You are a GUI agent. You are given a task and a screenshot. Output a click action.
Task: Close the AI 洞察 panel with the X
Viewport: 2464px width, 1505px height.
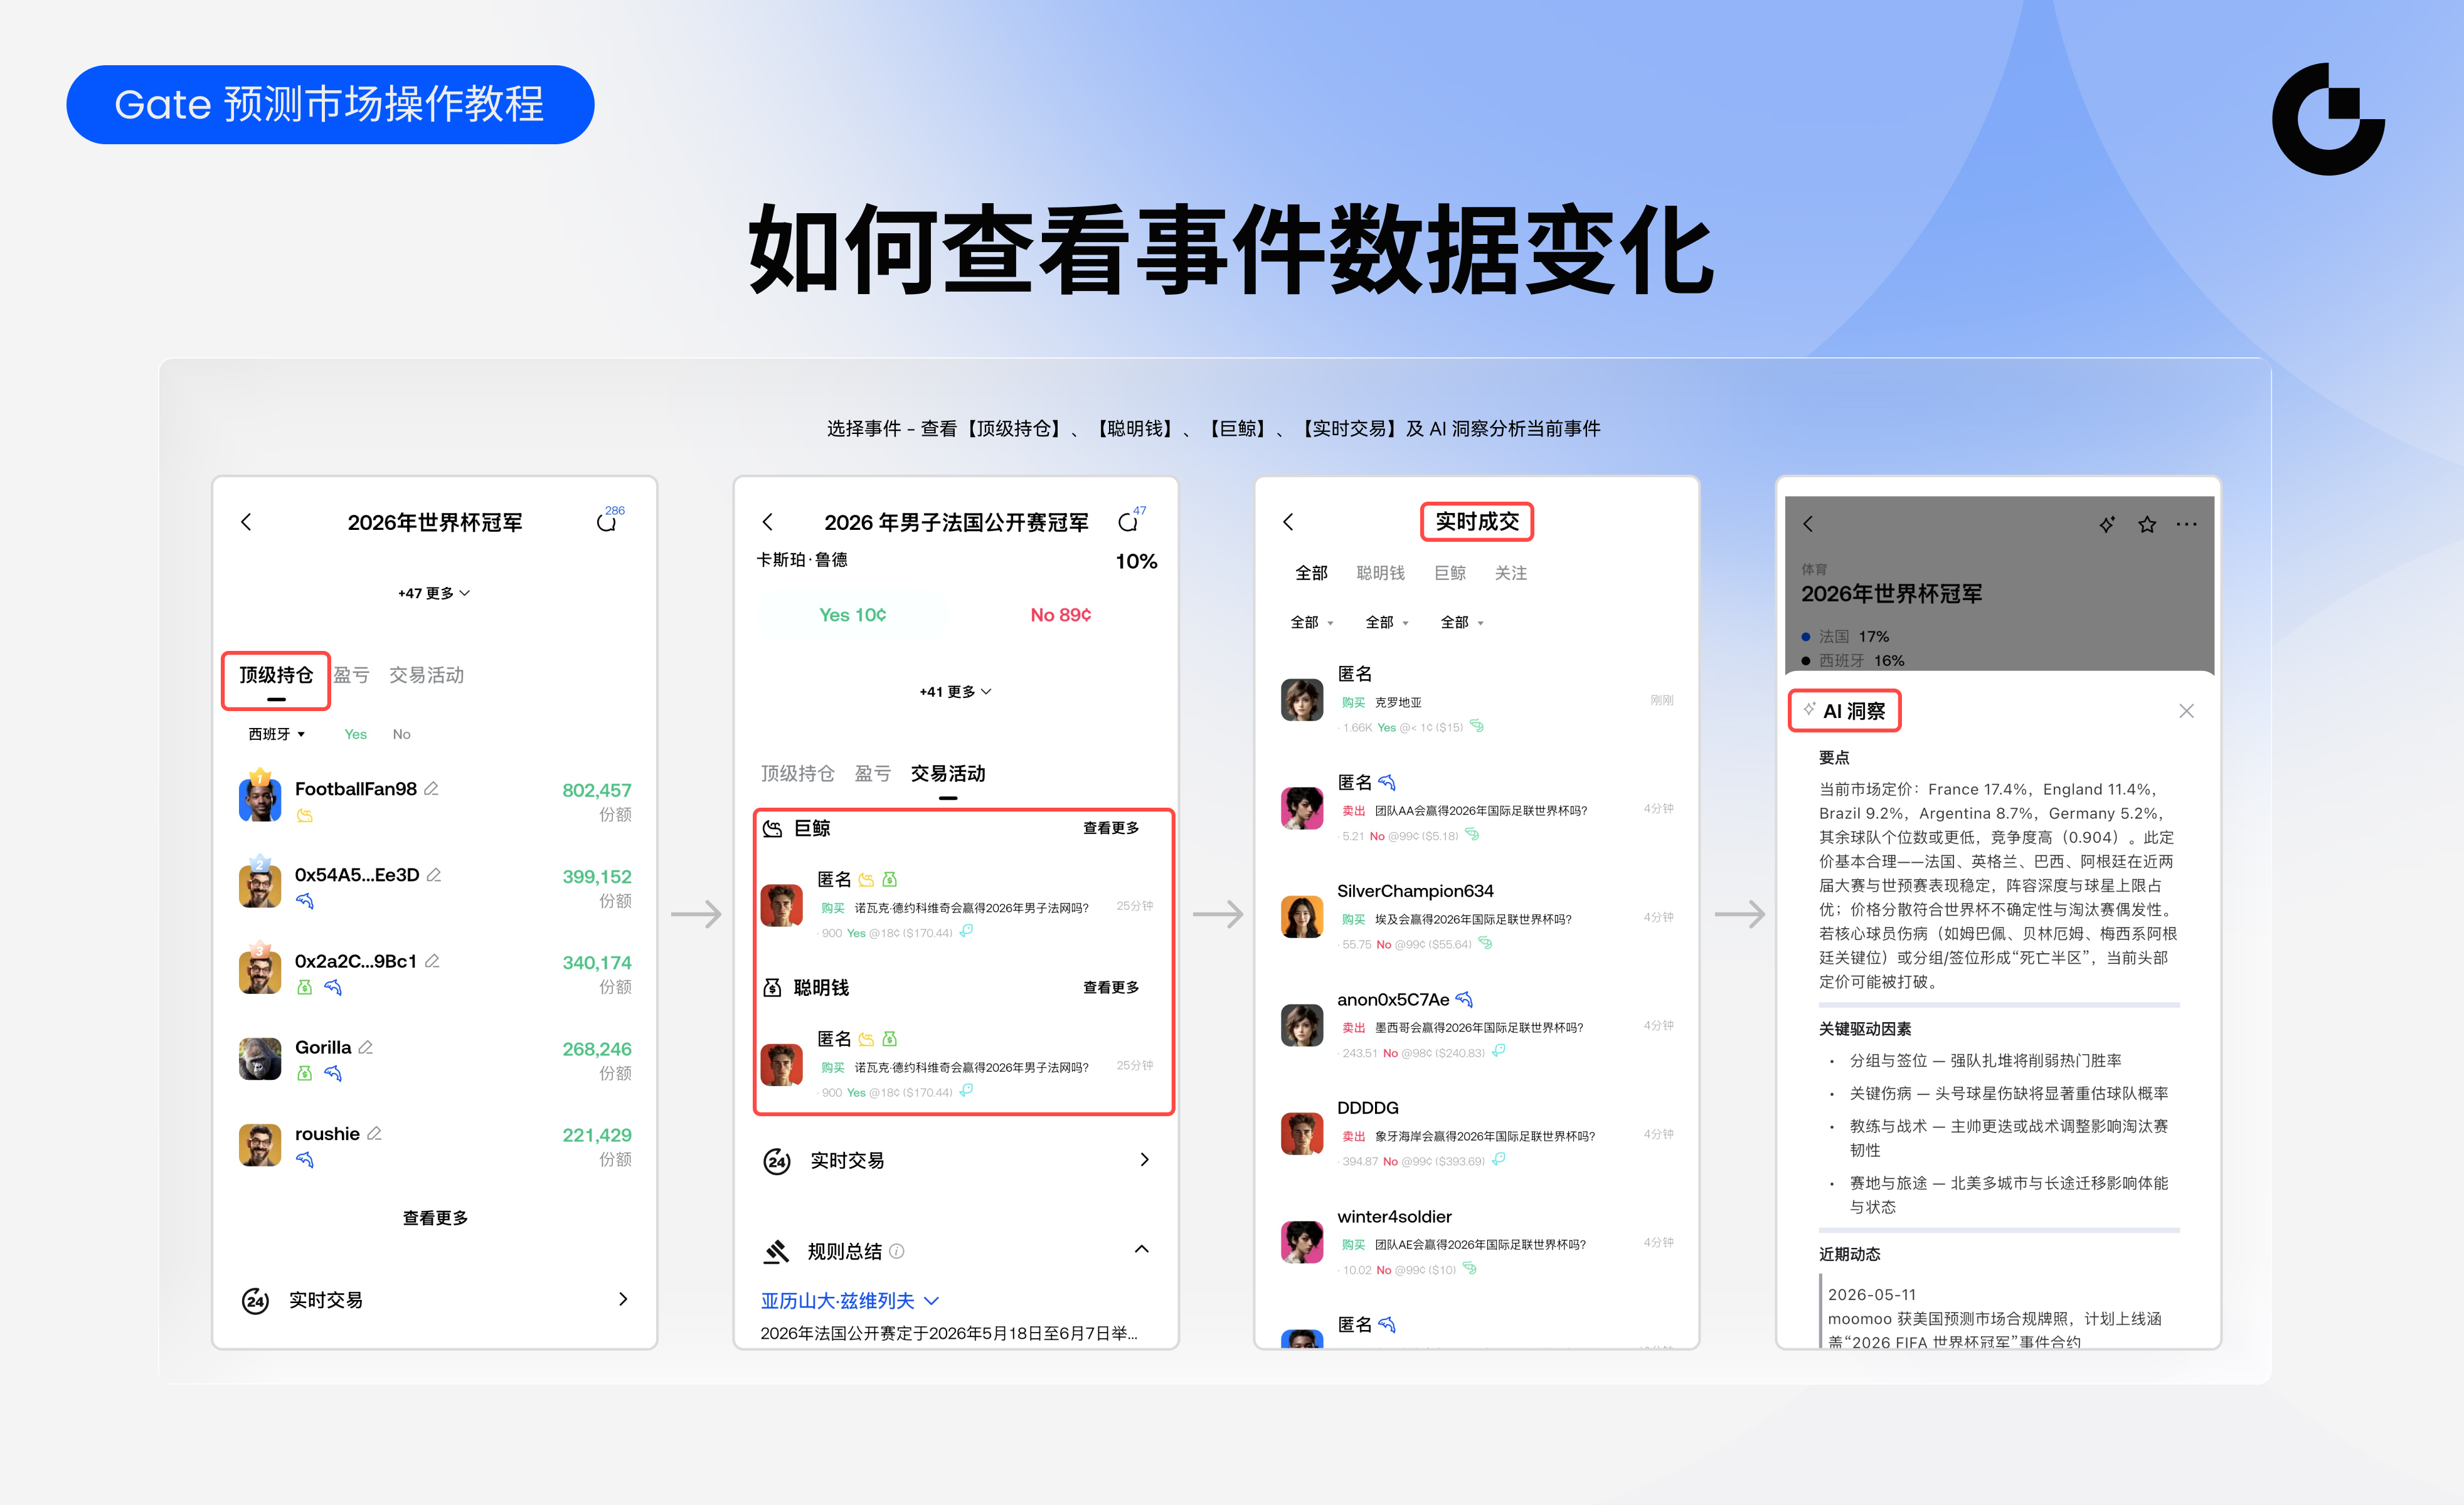[x=2187, y=711]
